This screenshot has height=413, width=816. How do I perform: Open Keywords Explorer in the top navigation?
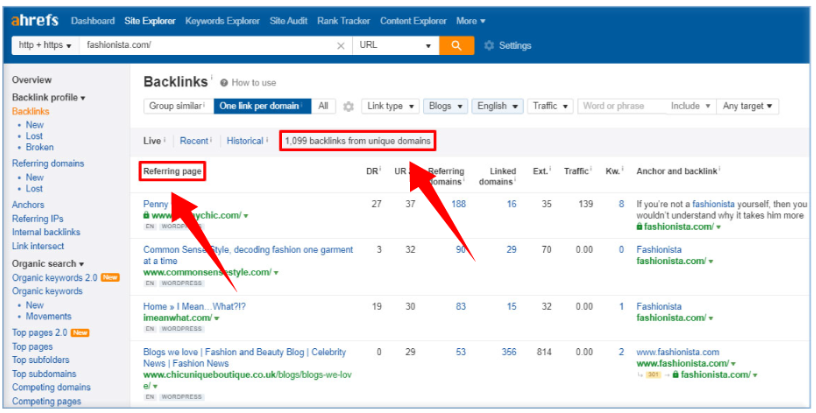[x=222, y=21]
